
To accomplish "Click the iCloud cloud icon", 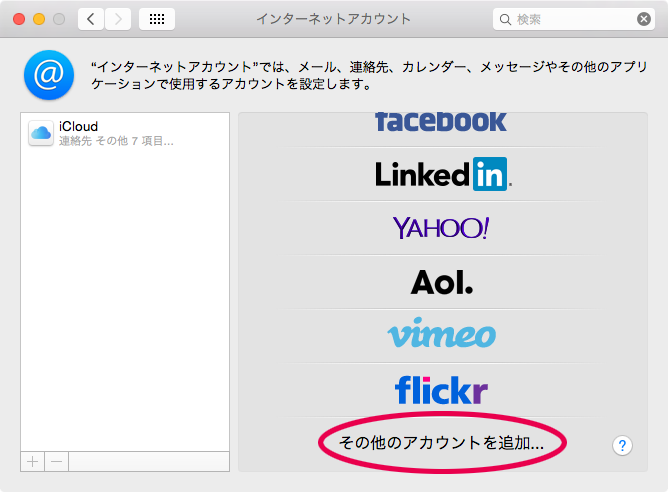I will pos(41,133).
